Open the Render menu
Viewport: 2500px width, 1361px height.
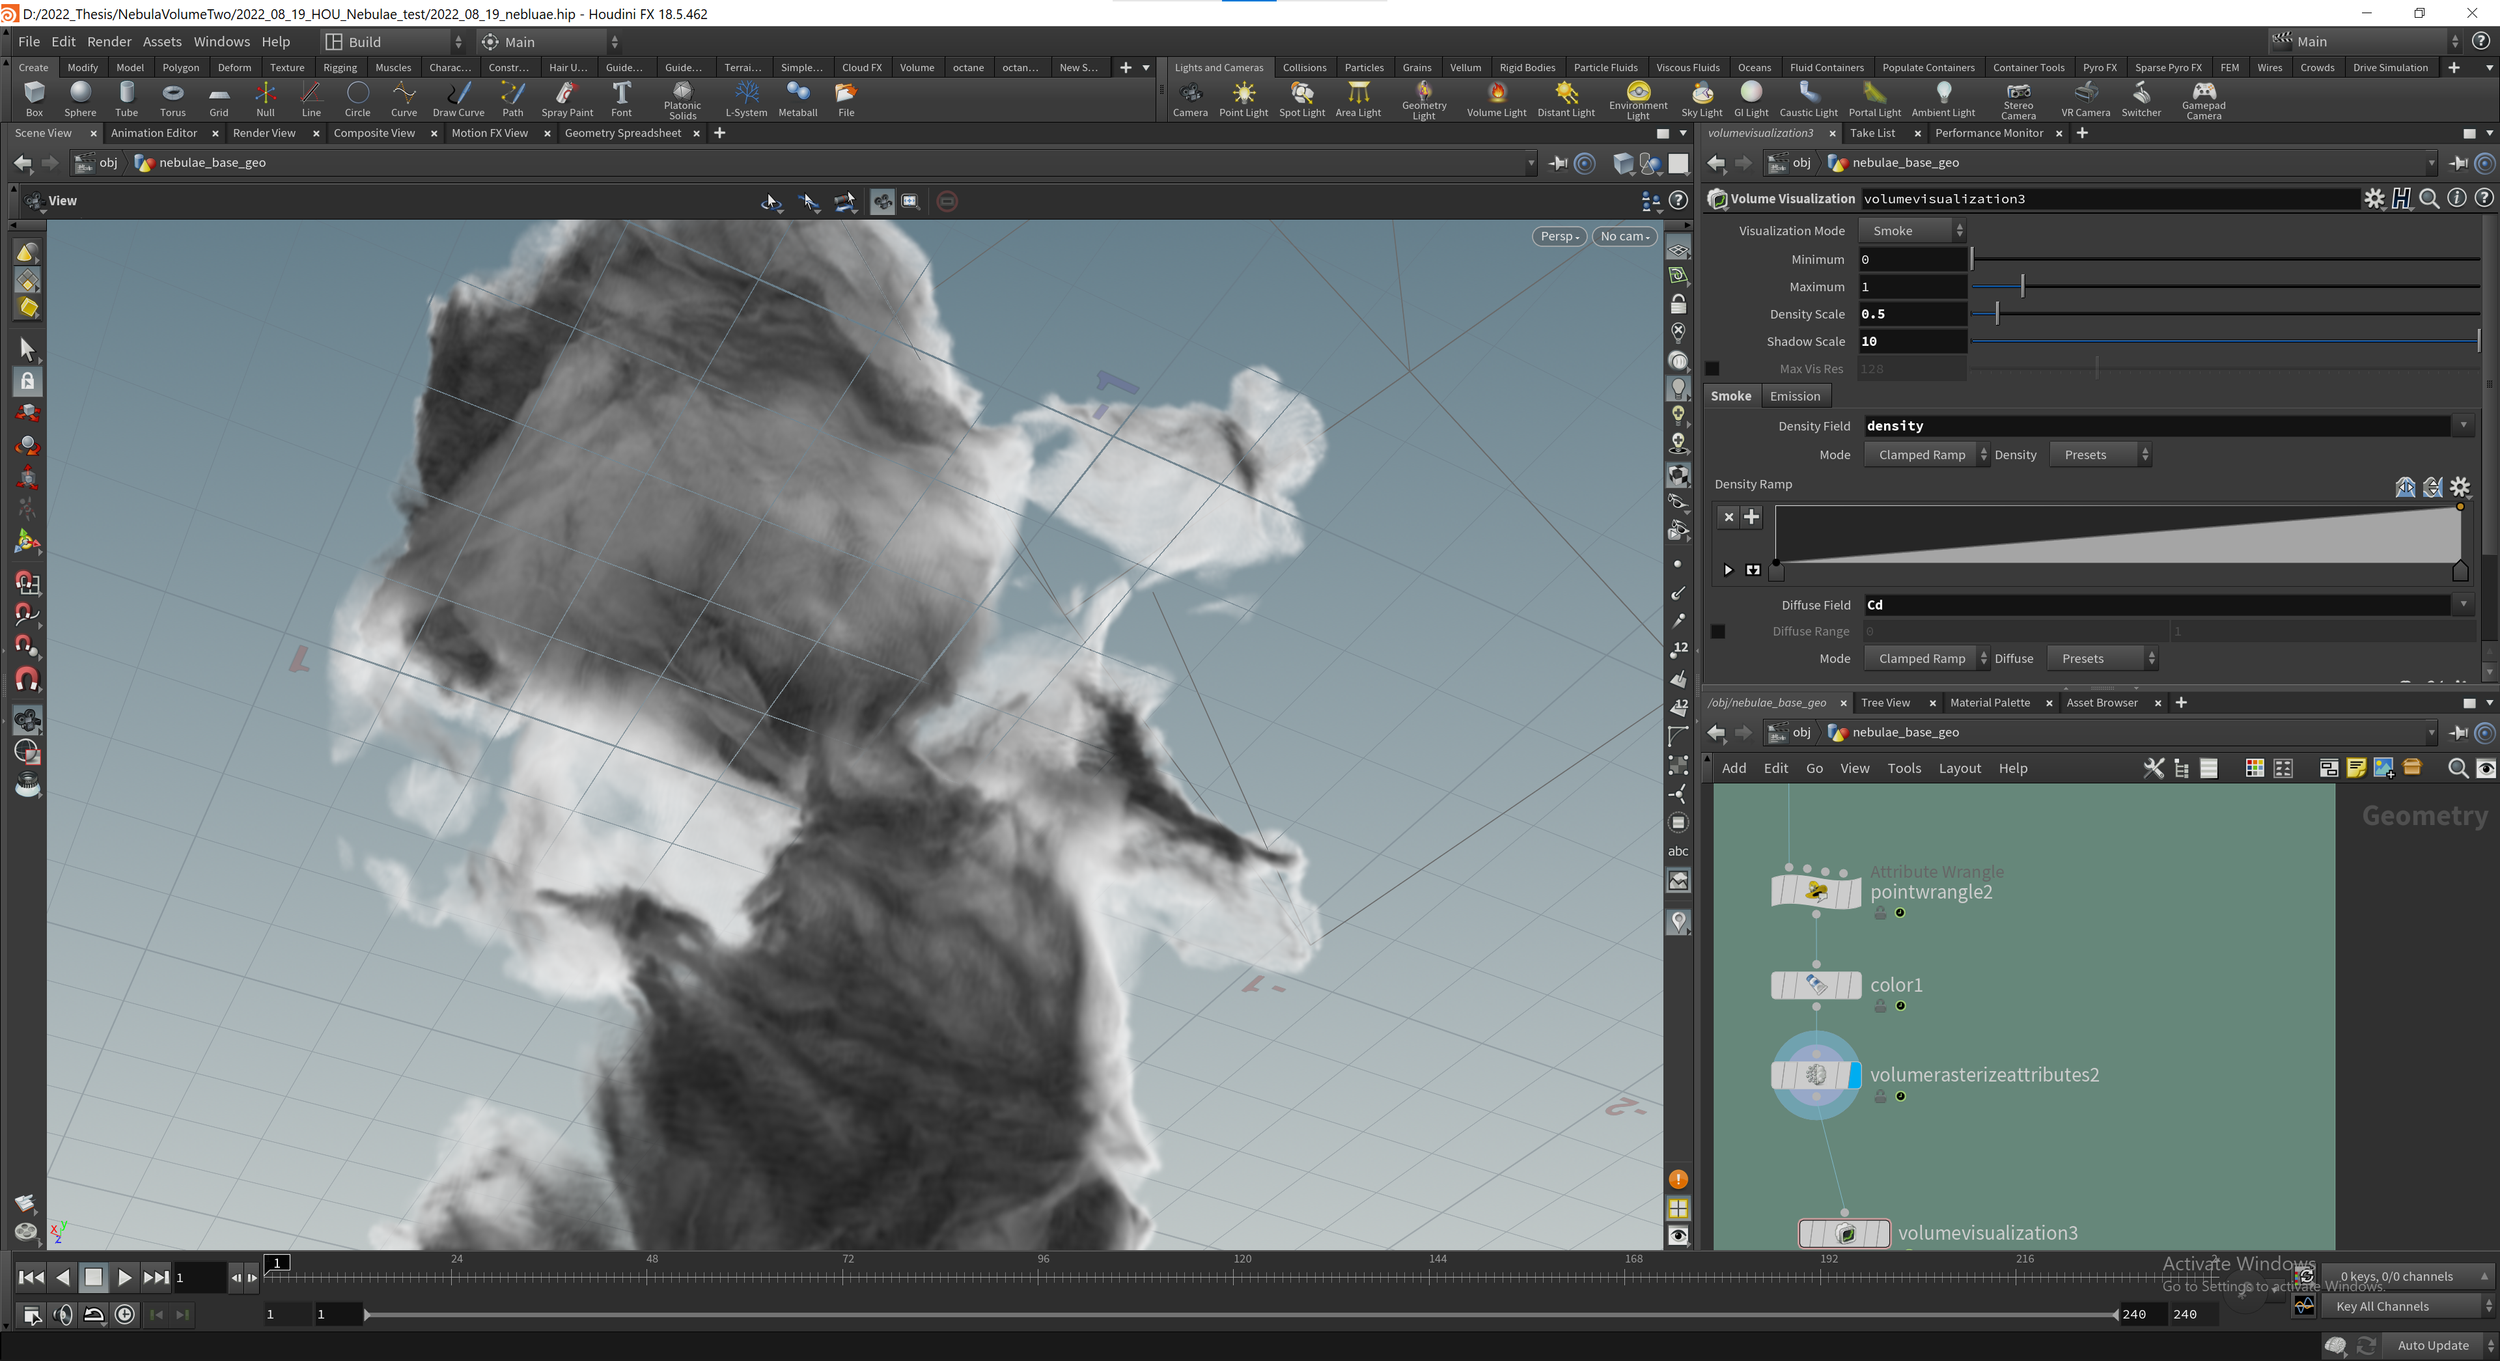pyautogui.click(x=109, y=42)
